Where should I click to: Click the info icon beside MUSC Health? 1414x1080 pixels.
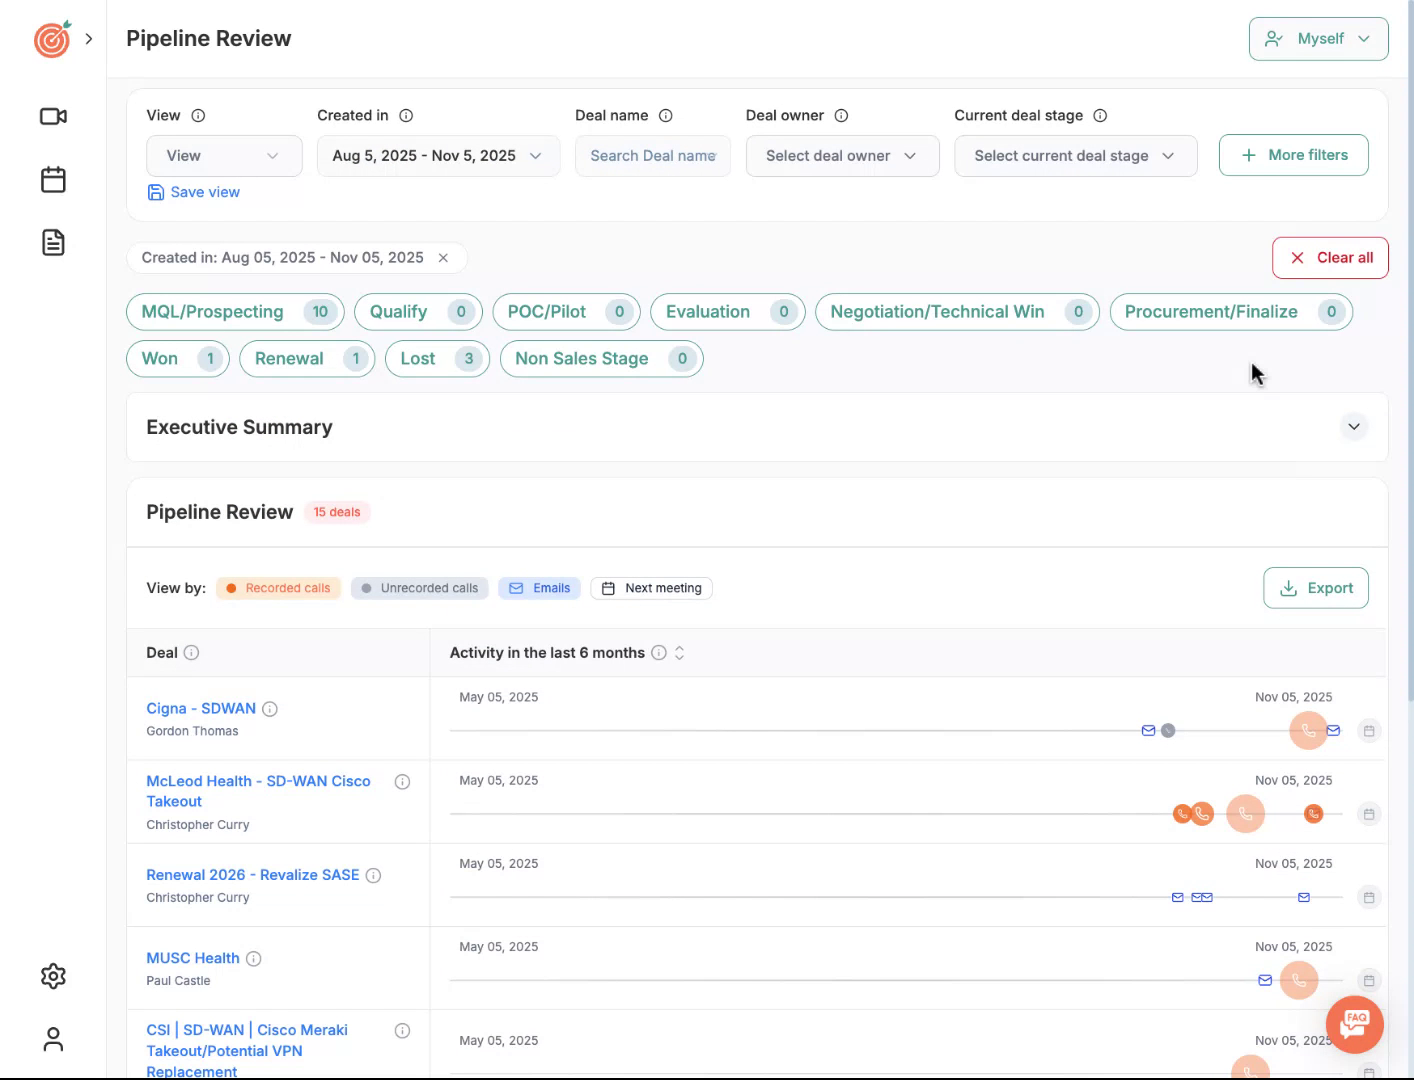[x=254, y=958]
